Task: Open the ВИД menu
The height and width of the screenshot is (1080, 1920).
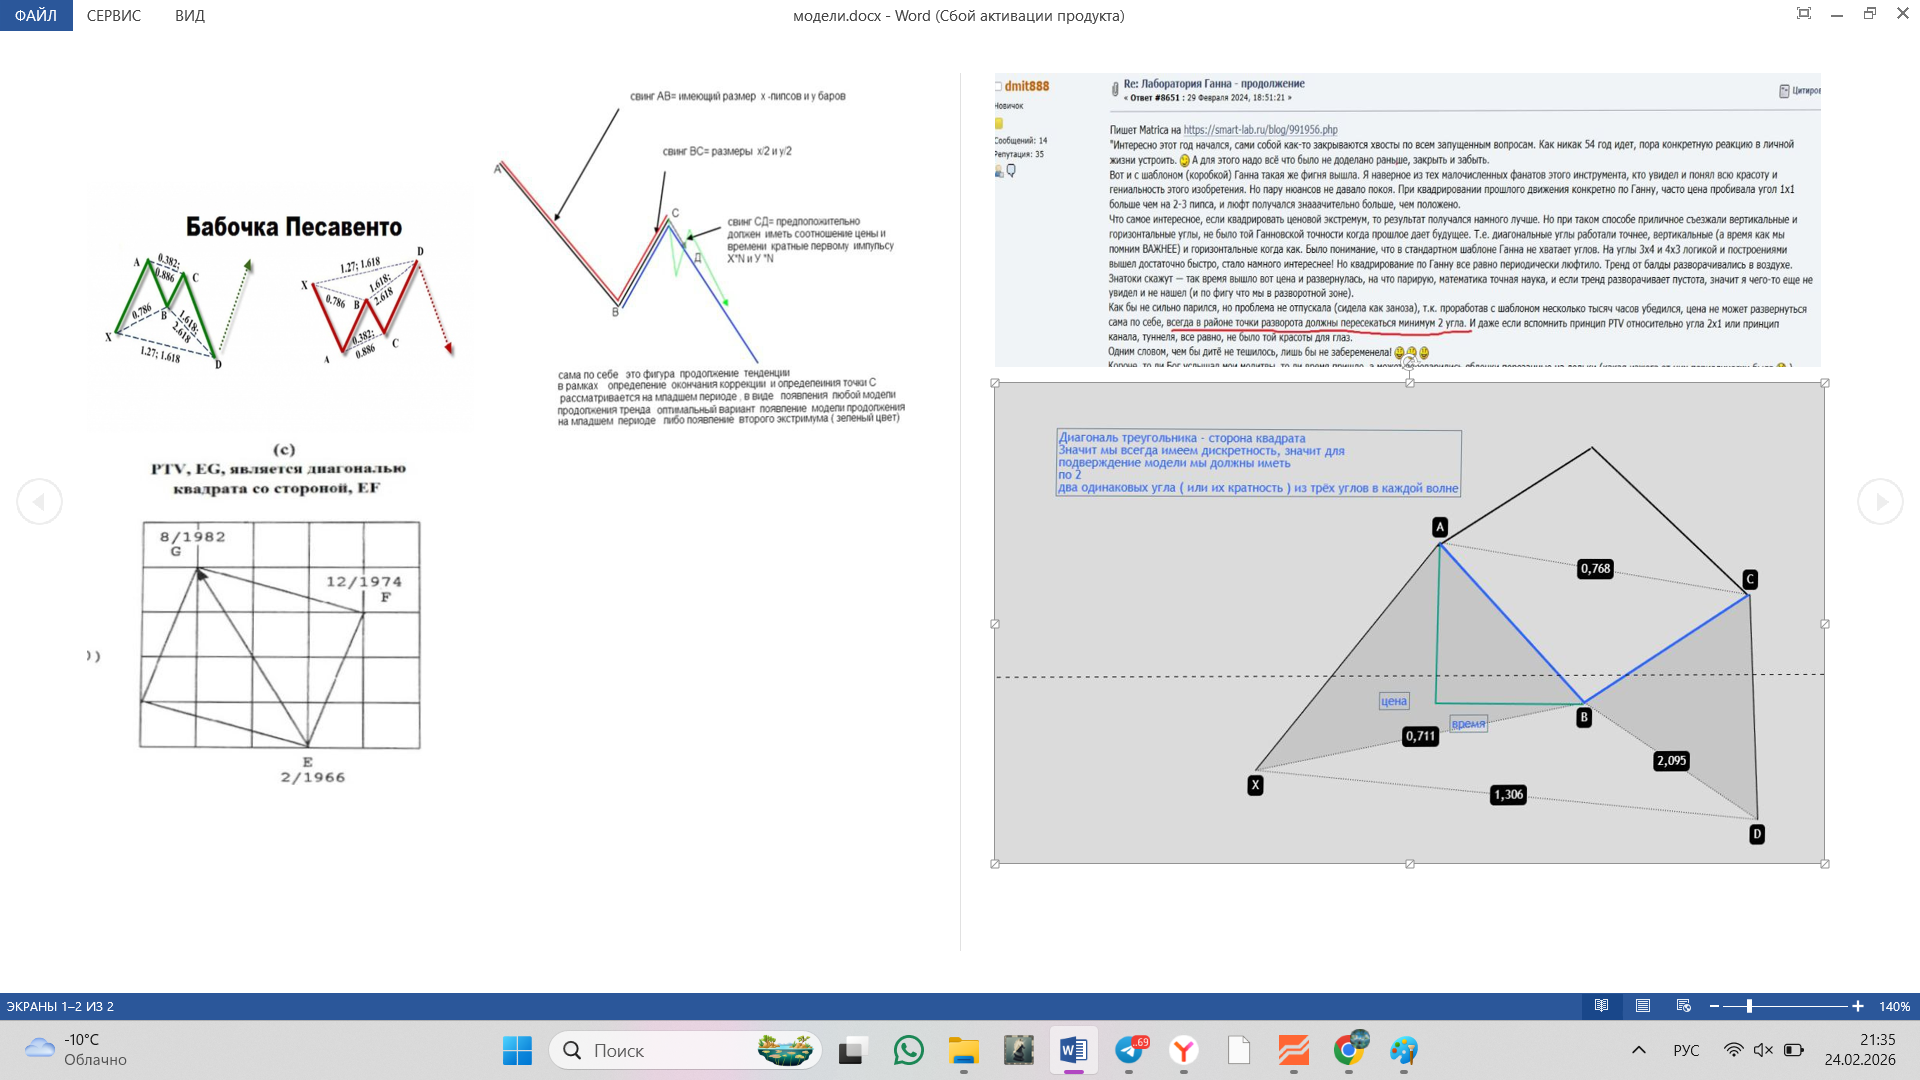Action: pos(189,16)
